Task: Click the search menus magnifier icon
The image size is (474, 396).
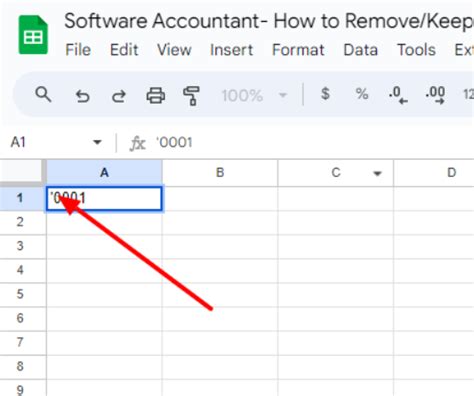Action: pos(43,95)
